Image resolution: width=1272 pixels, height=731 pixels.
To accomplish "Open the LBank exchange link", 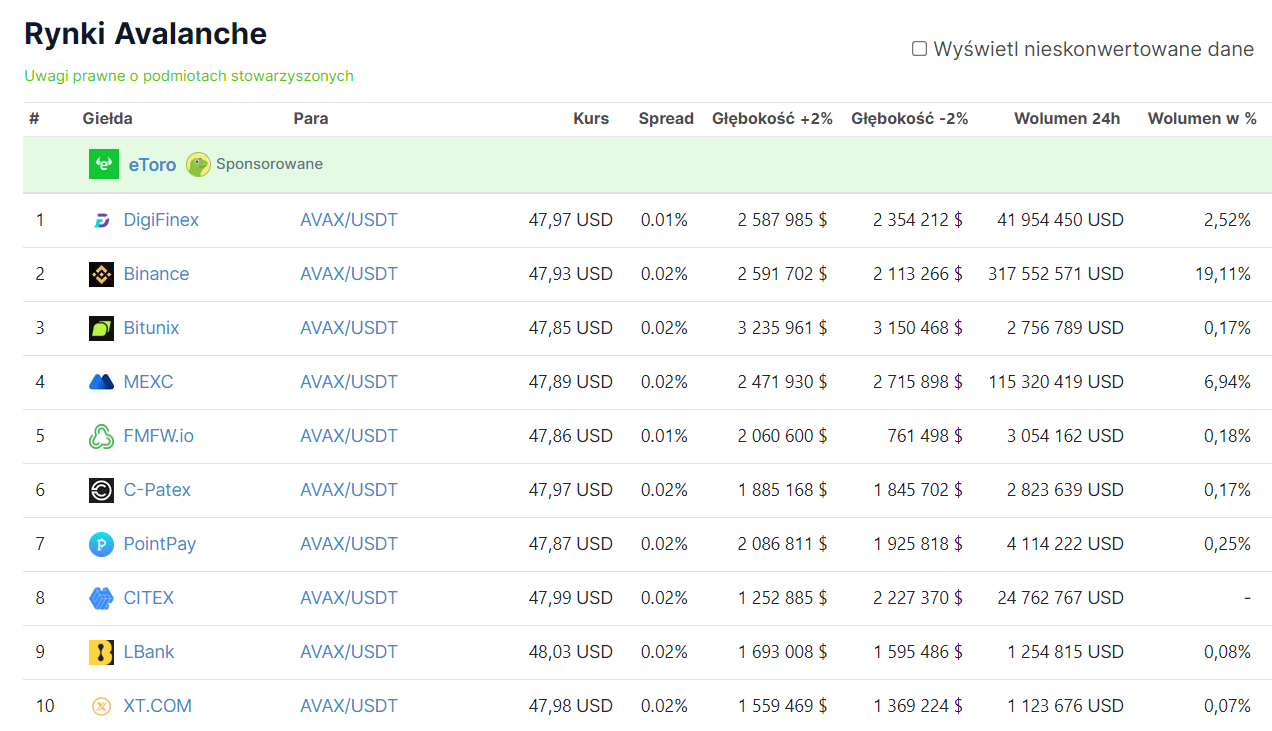I will click(x=149, y=652).
